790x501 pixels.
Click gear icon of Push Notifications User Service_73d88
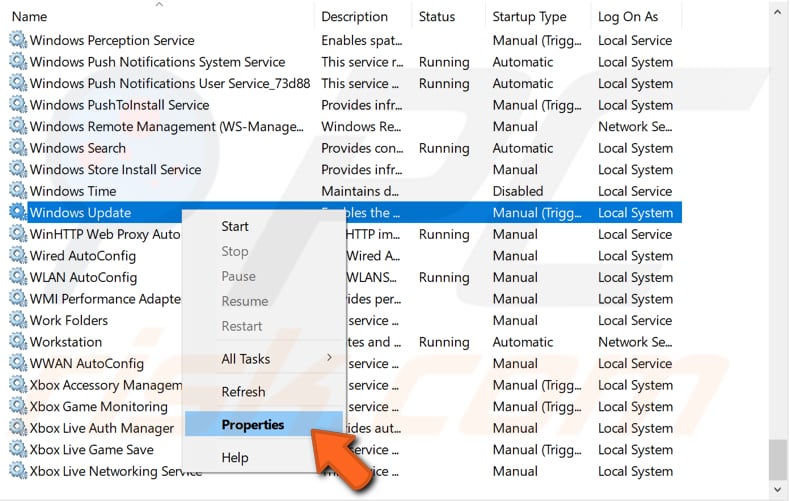18,83
